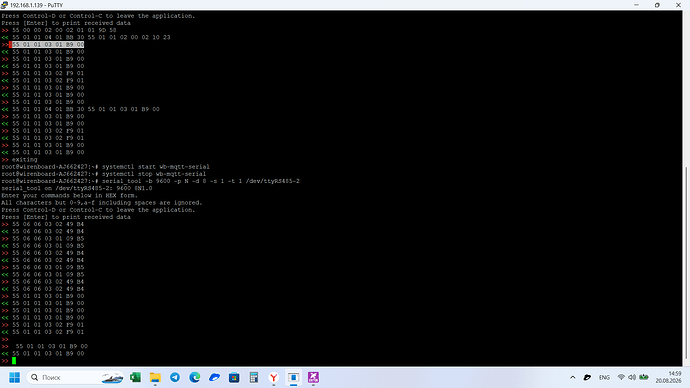Open Telegram from the taskbar

(x=175, y=377)
